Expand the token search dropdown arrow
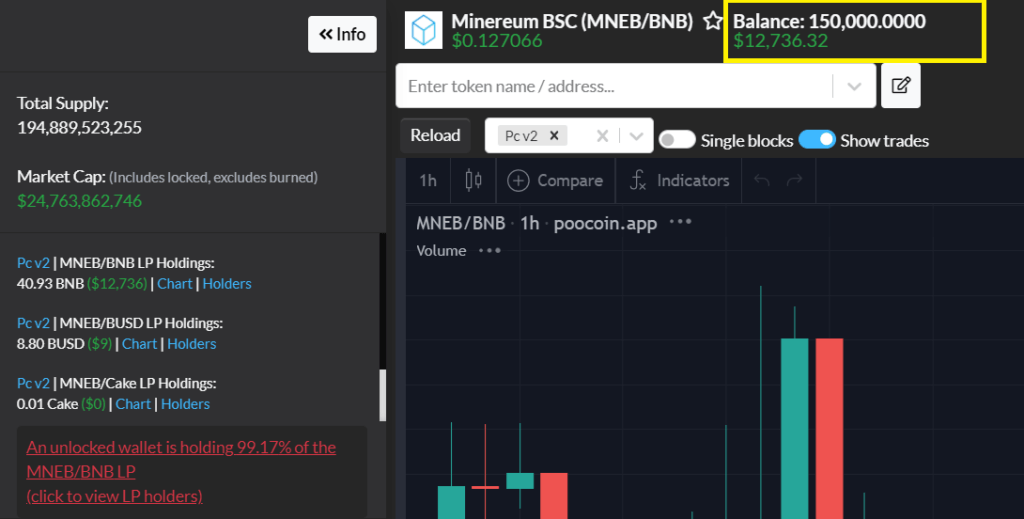This screenshot has width=1024, height=519. coord(854,86)
